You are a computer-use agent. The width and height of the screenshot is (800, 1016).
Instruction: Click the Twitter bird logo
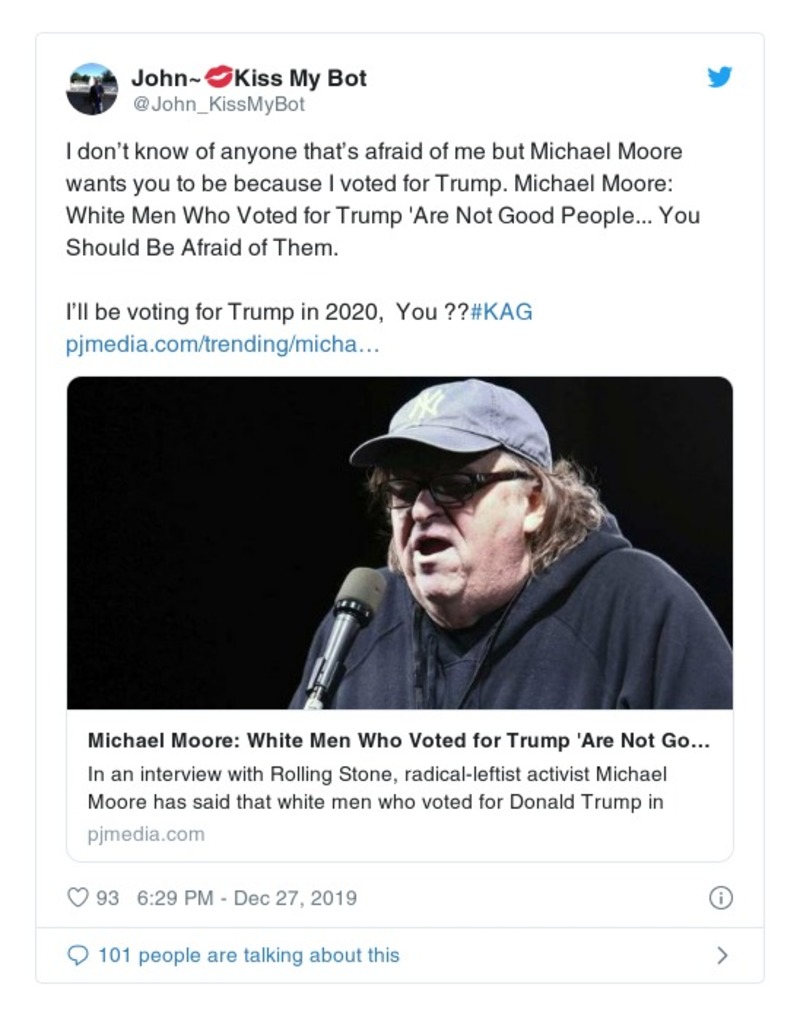coord(720,76)
